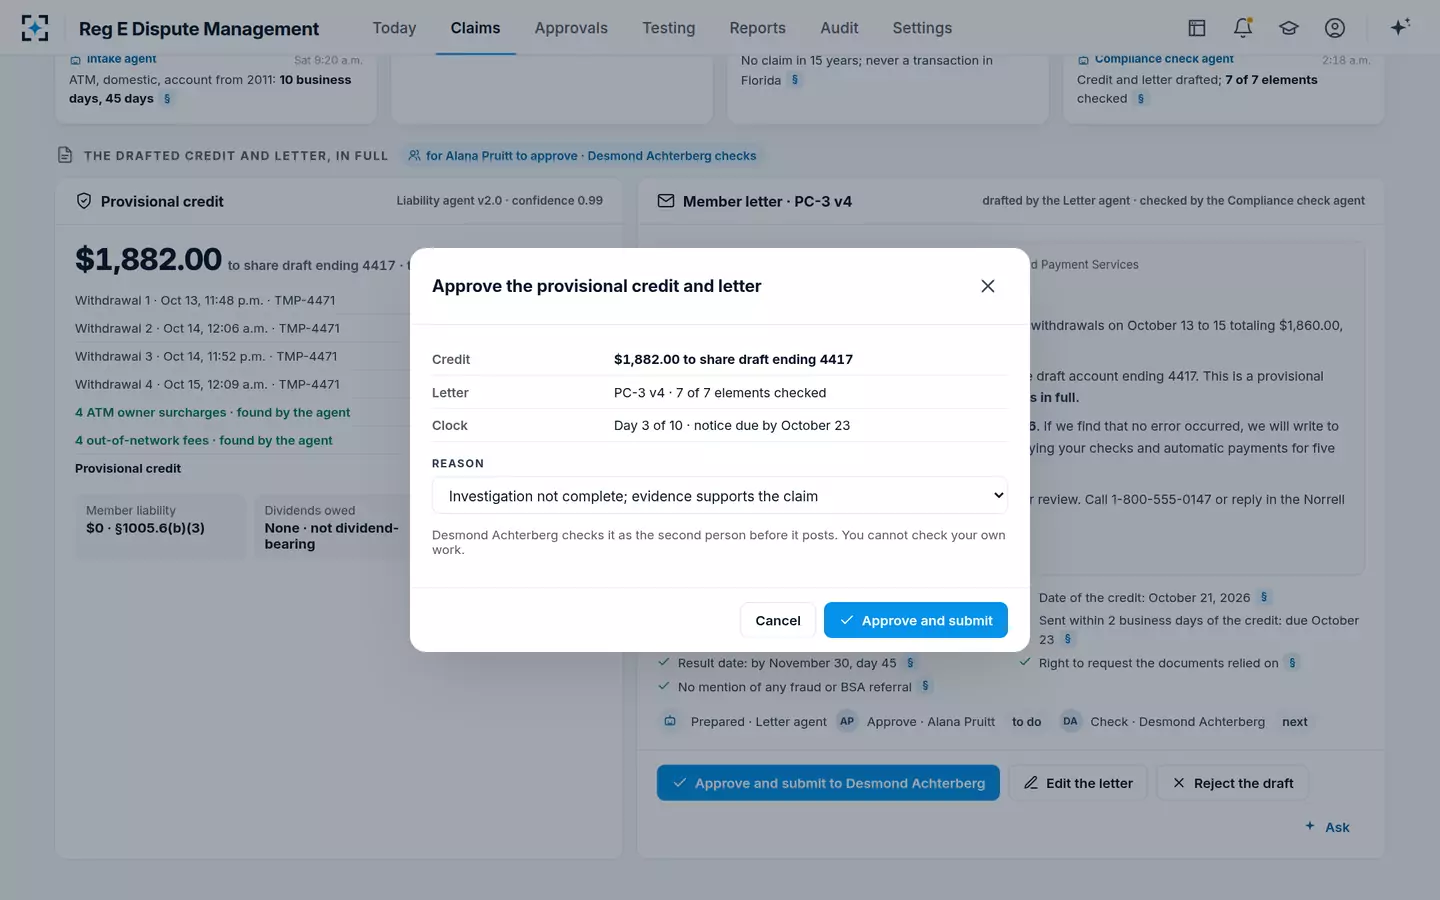Click 'Approve and submit to Desmond Achterberg' button
The height and width of the screenshot is (900, 1440).
tap(828, 783)
